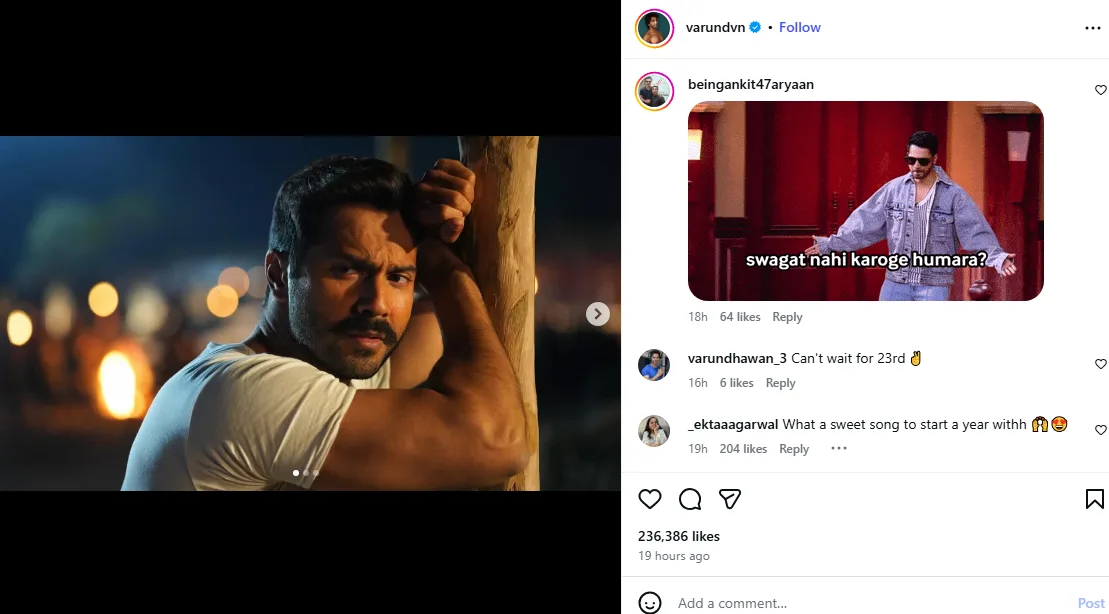Share post via paper plane icon
Screen dimensions: 1109x614
point(730,499)
